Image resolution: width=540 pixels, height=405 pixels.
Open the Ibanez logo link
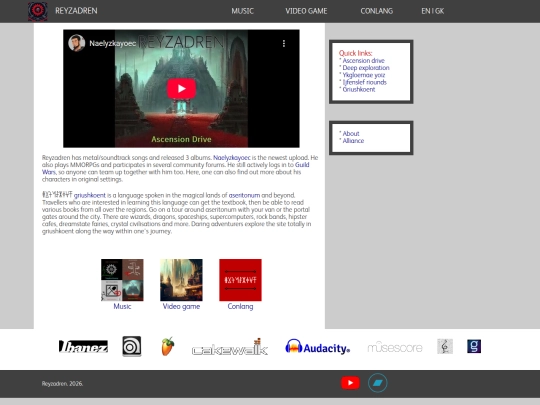[x=83, y=346]
